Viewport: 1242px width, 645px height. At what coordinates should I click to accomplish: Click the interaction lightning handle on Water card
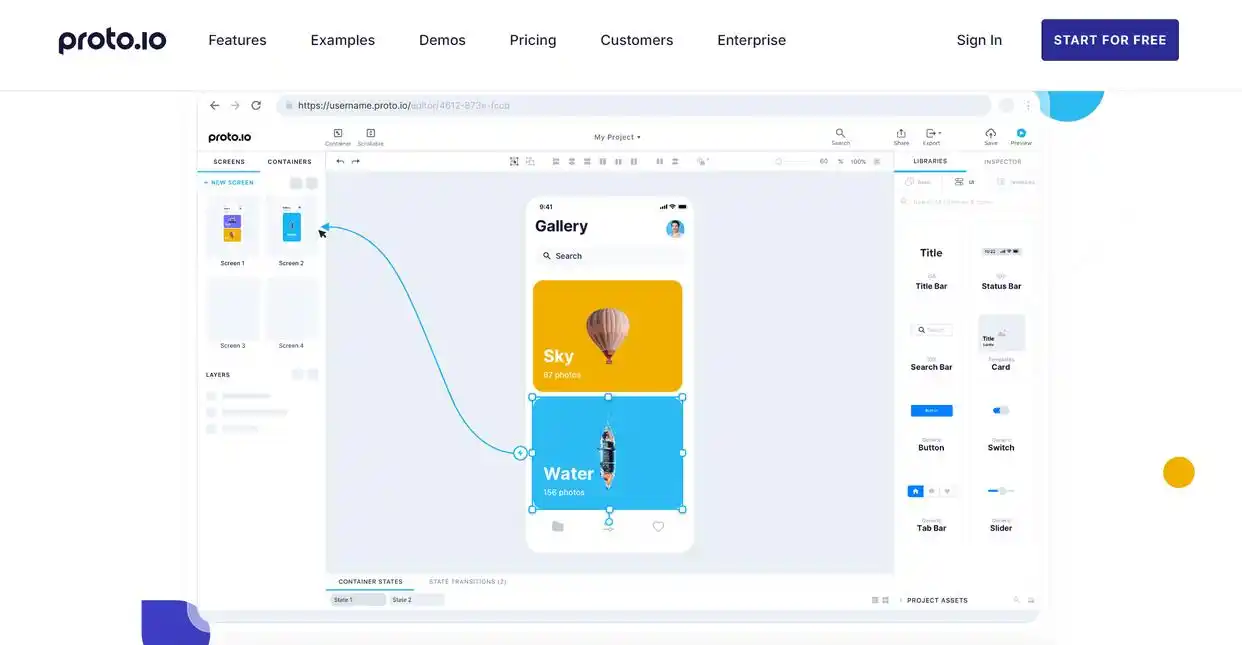tap(520, 453)
